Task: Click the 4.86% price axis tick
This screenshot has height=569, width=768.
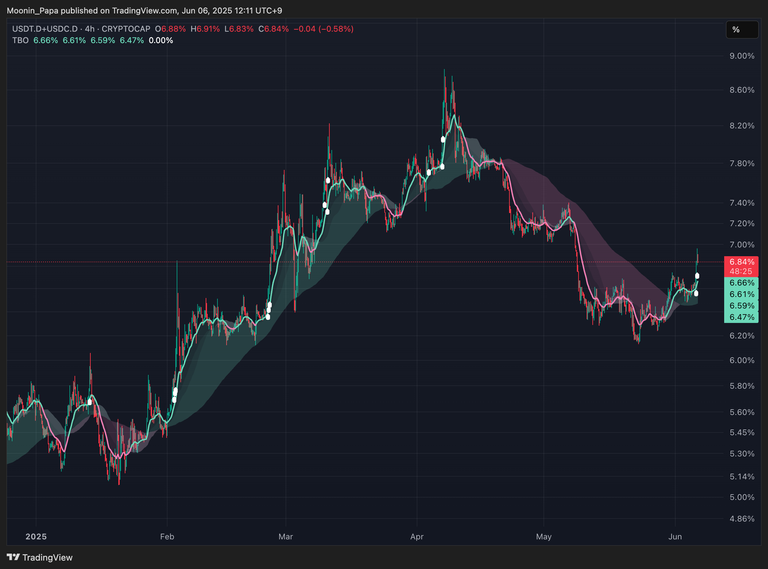Action: (742, 519)
